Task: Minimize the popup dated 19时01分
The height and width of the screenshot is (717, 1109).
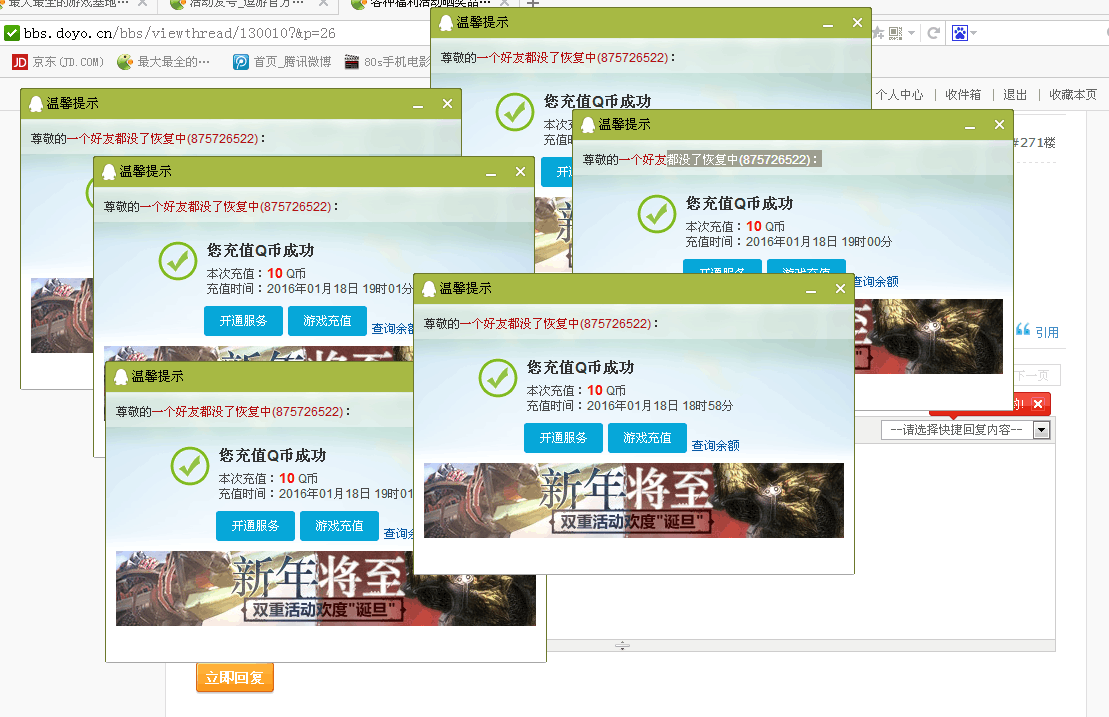Action: [491, 173]
